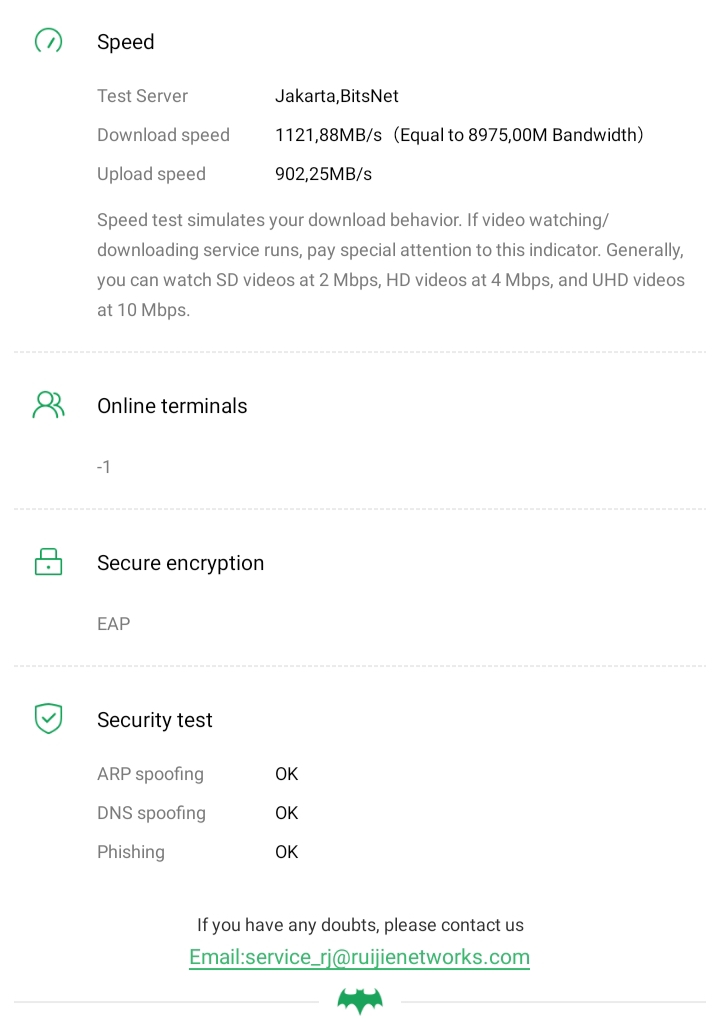Click the Phishing OK result
Viewport: 719px width, 1022px height.
[x=286, y=852]
